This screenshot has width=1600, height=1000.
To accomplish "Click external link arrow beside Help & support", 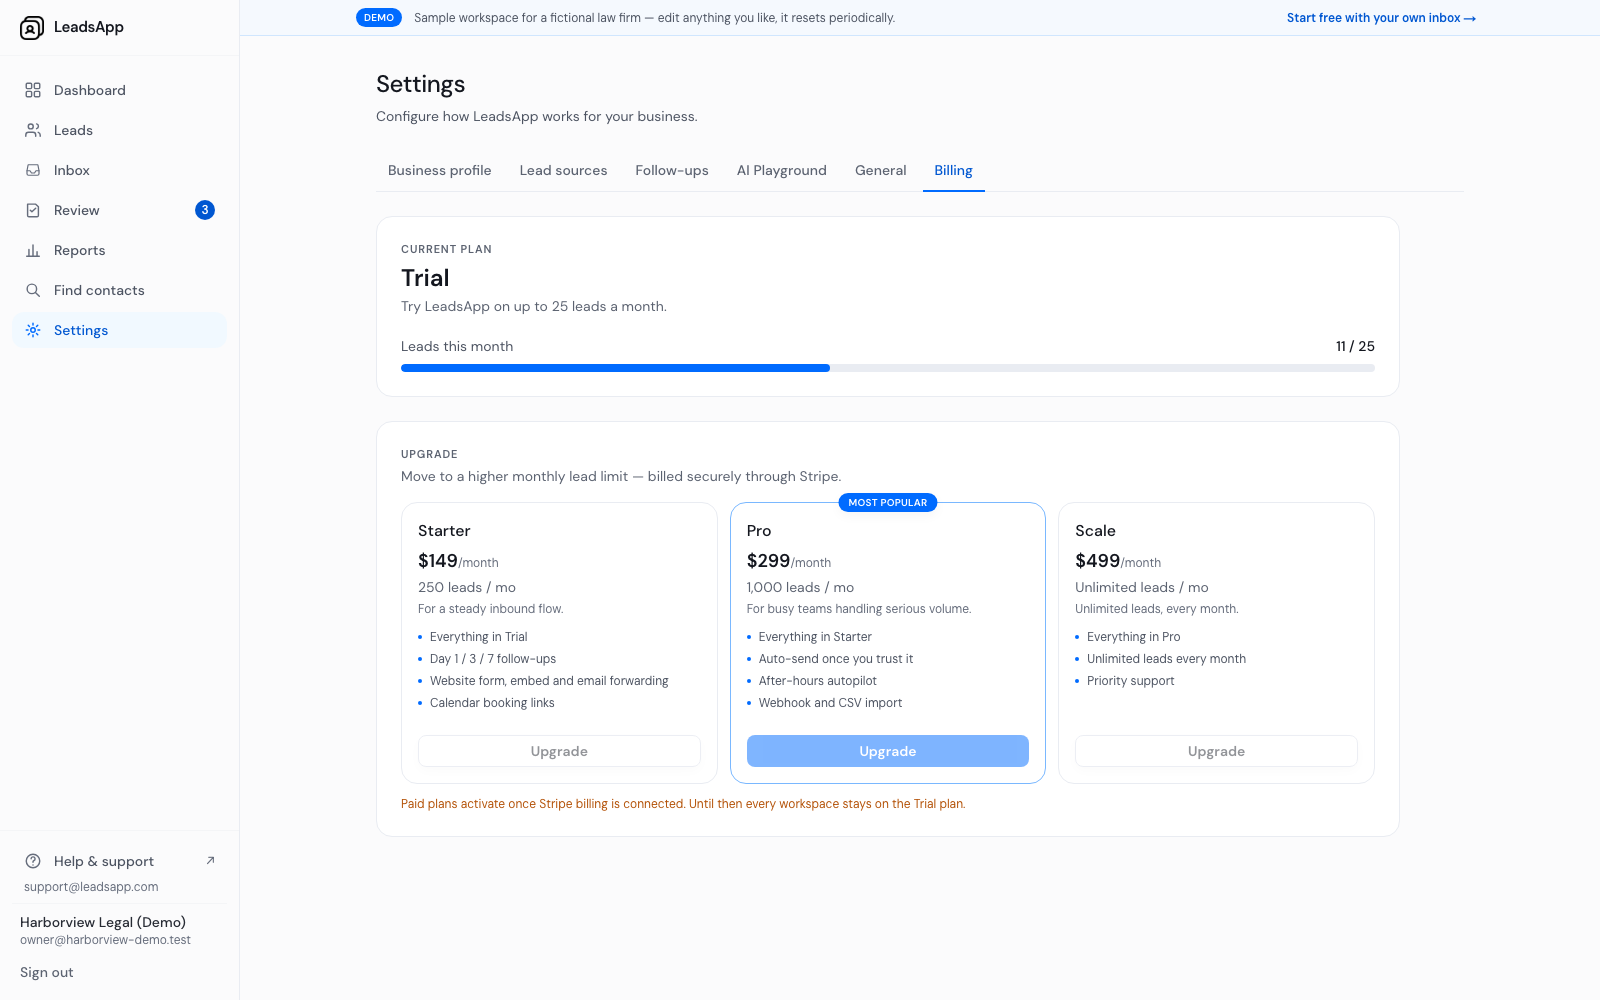I will (210, 860).
